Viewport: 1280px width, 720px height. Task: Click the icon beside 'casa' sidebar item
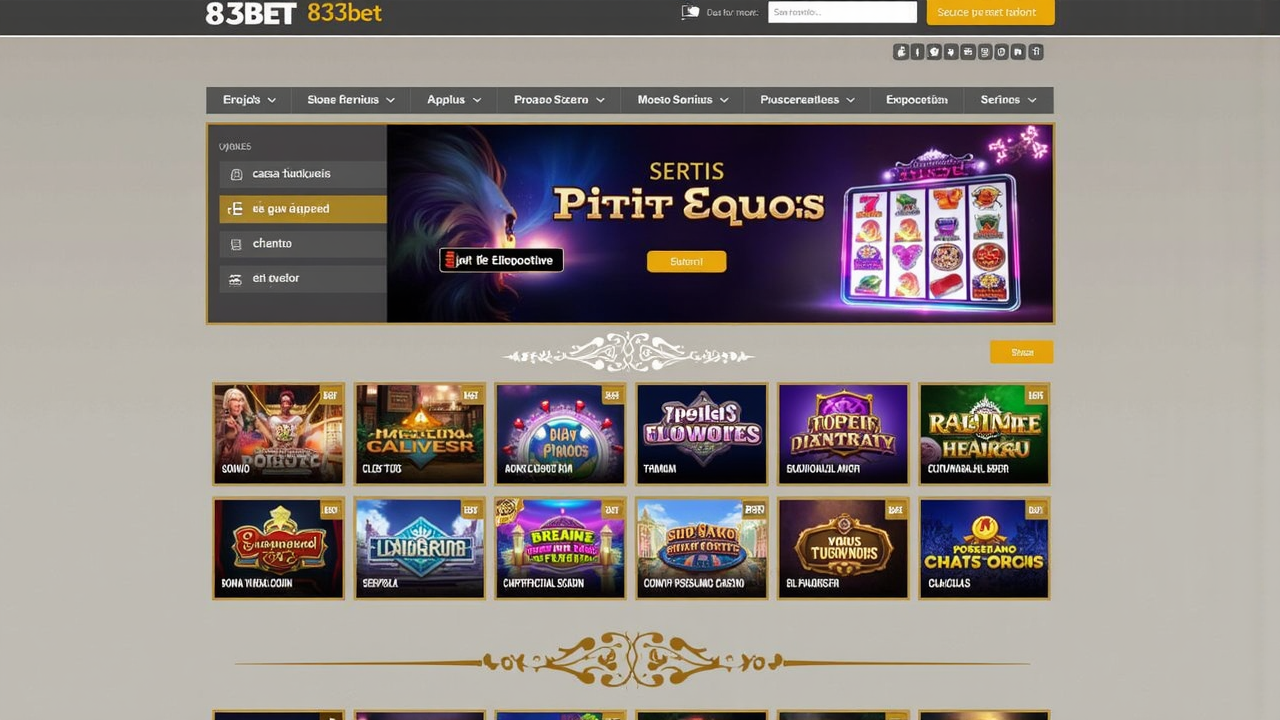236,174
